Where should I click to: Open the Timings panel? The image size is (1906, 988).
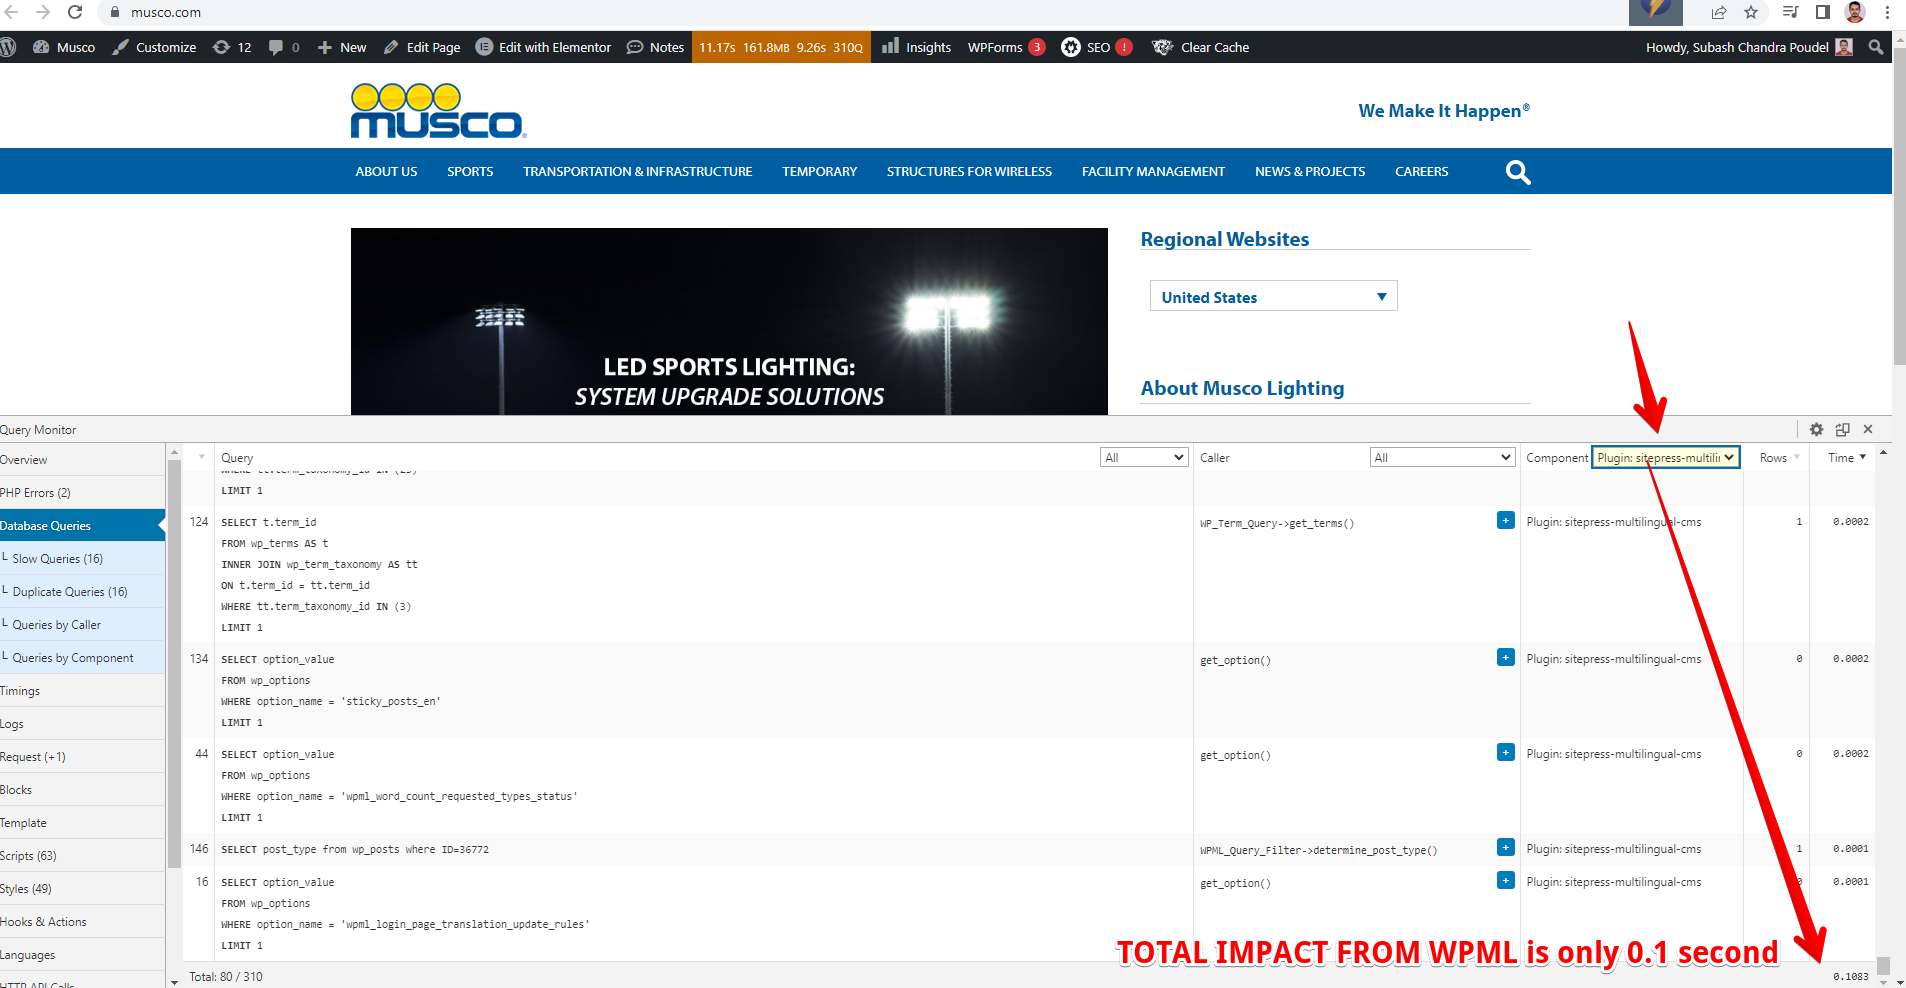pyautogui.click(x=82, y=691)
